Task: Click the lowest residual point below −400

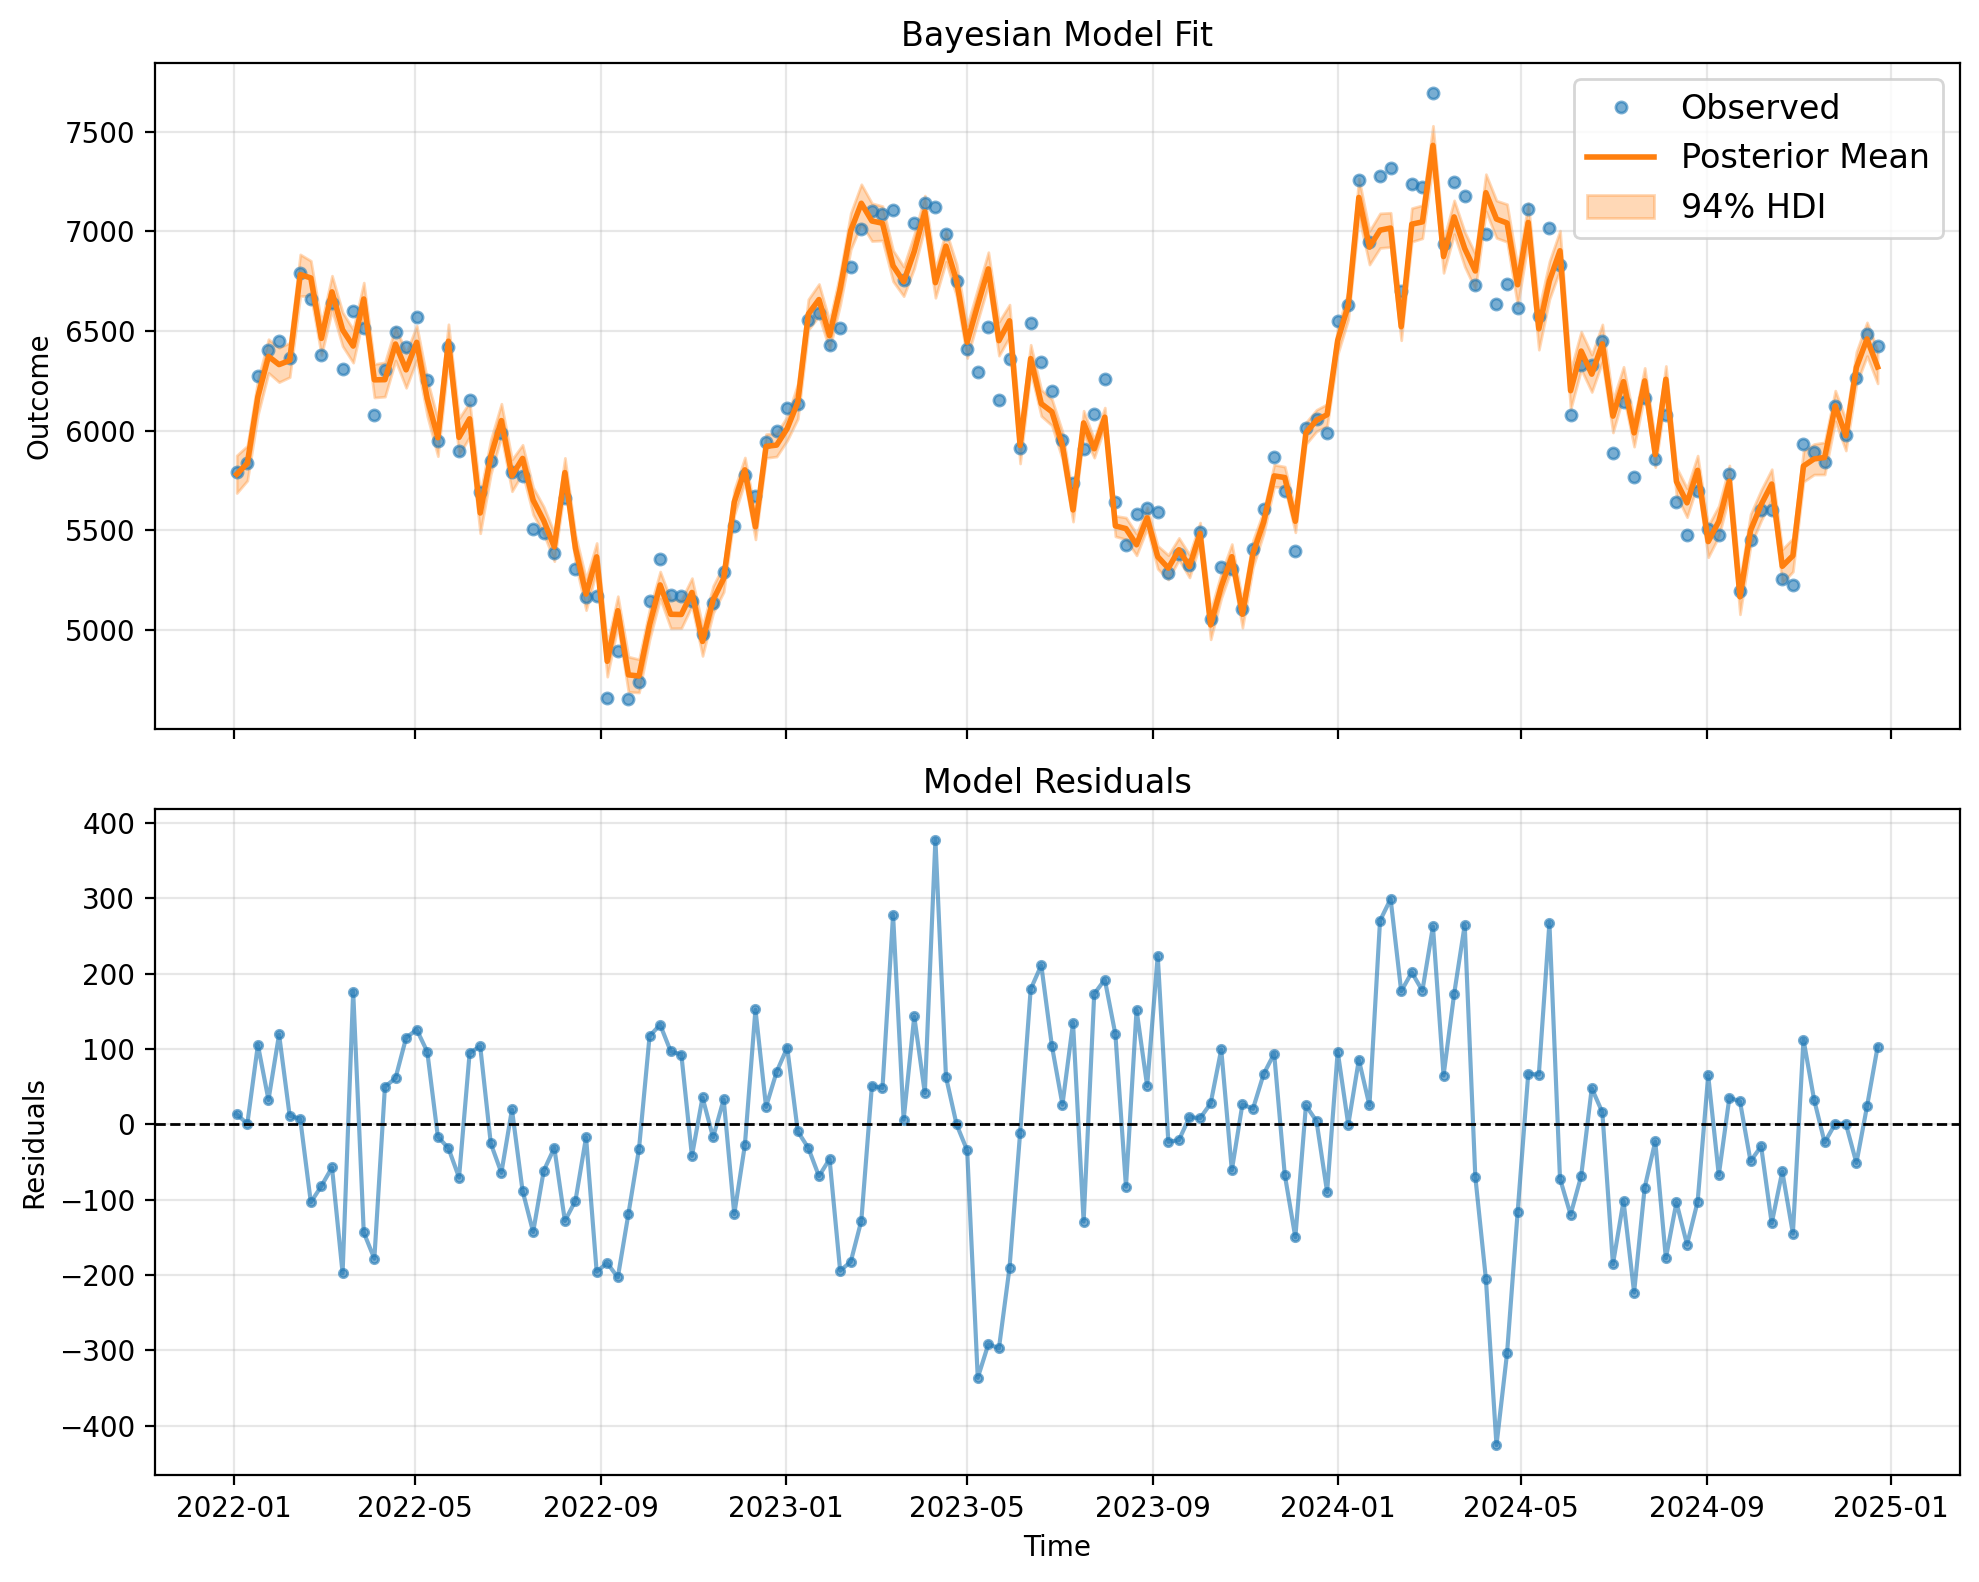Action: pos(1496,1445)
